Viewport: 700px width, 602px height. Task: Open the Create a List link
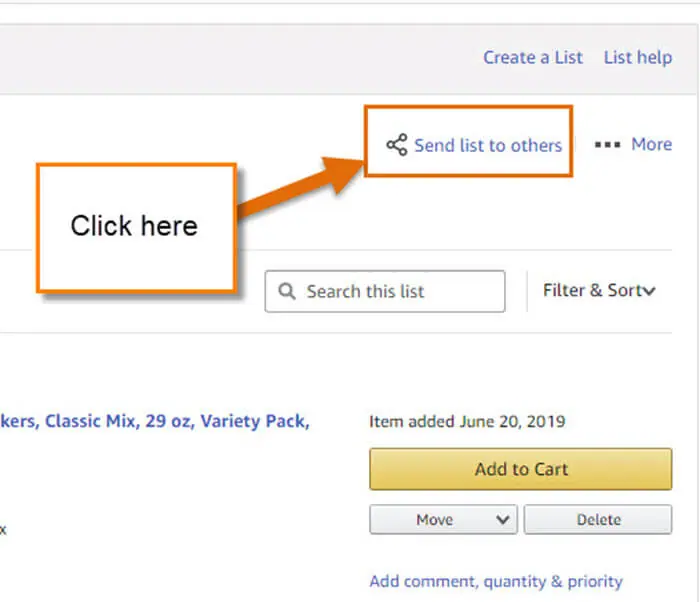533,57
